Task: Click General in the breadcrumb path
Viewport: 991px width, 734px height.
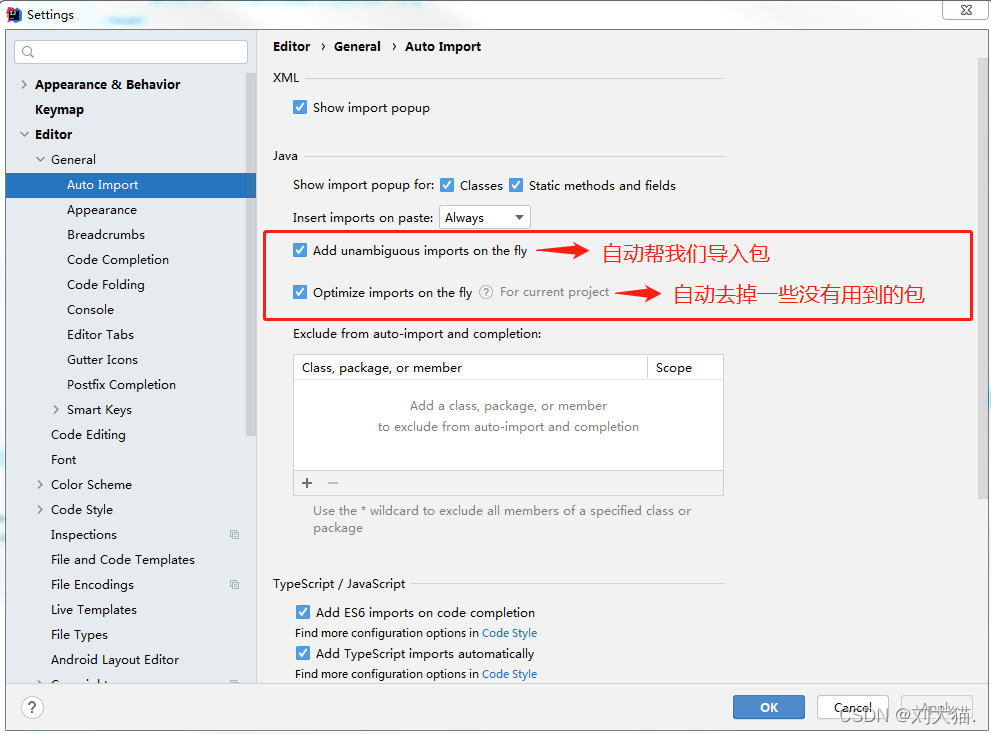Action: [357, 46]
